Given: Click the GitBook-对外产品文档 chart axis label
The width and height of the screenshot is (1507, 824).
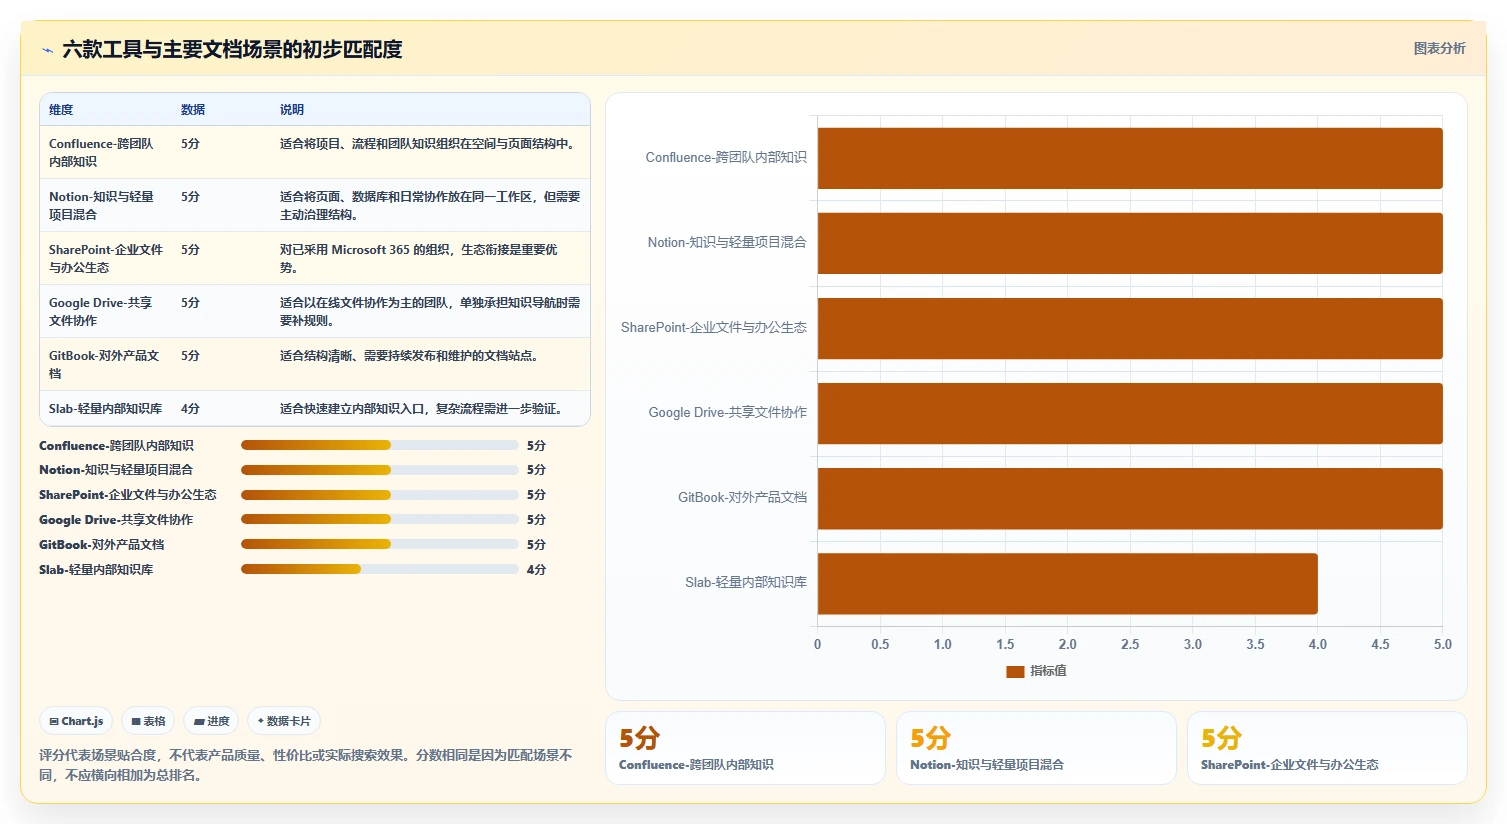Looking at the screenshot, I should (x=742, y=497).
